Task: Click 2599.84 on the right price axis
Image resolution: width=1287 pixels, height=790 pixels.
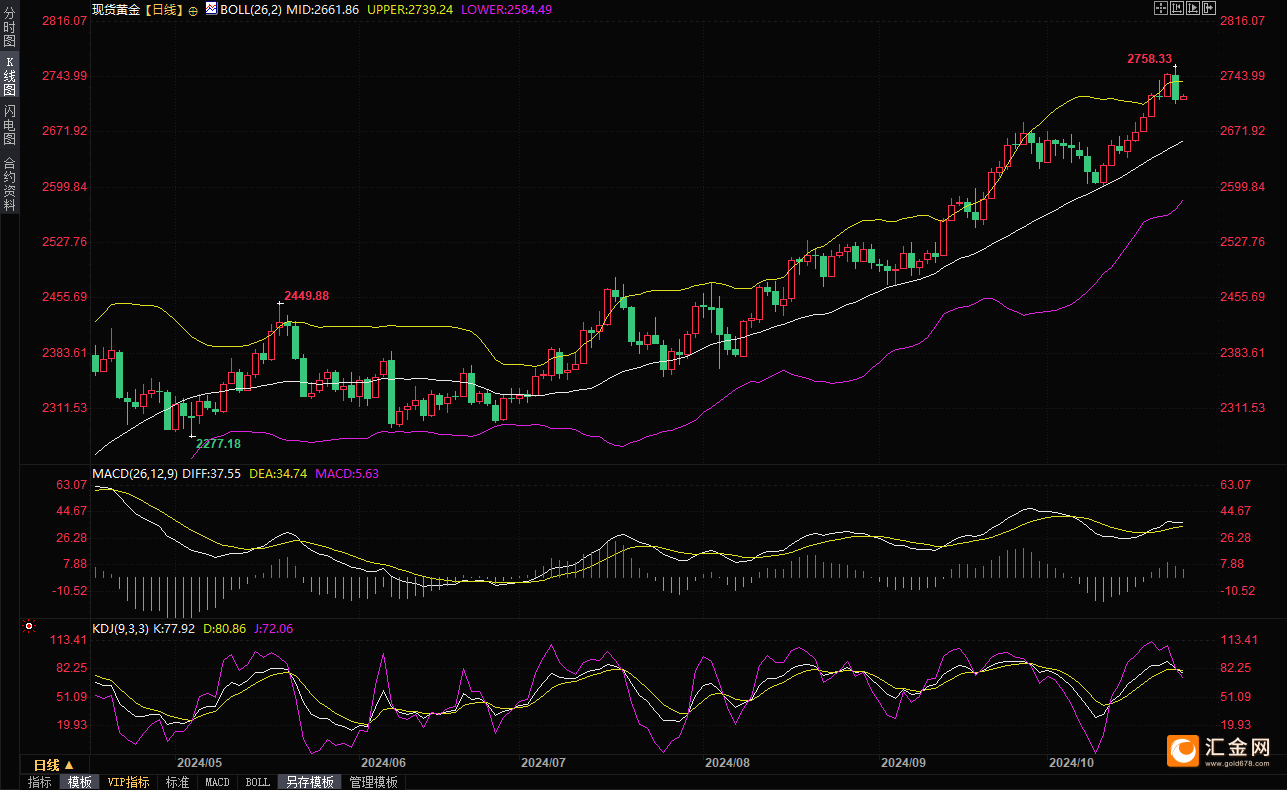Action: 1243,187
